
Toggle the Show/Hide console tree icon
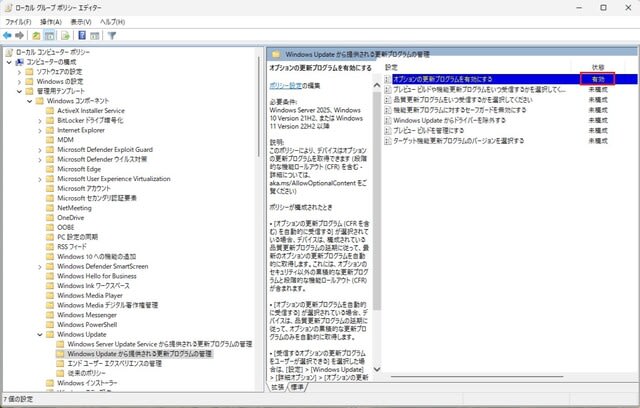coord(49,35)
